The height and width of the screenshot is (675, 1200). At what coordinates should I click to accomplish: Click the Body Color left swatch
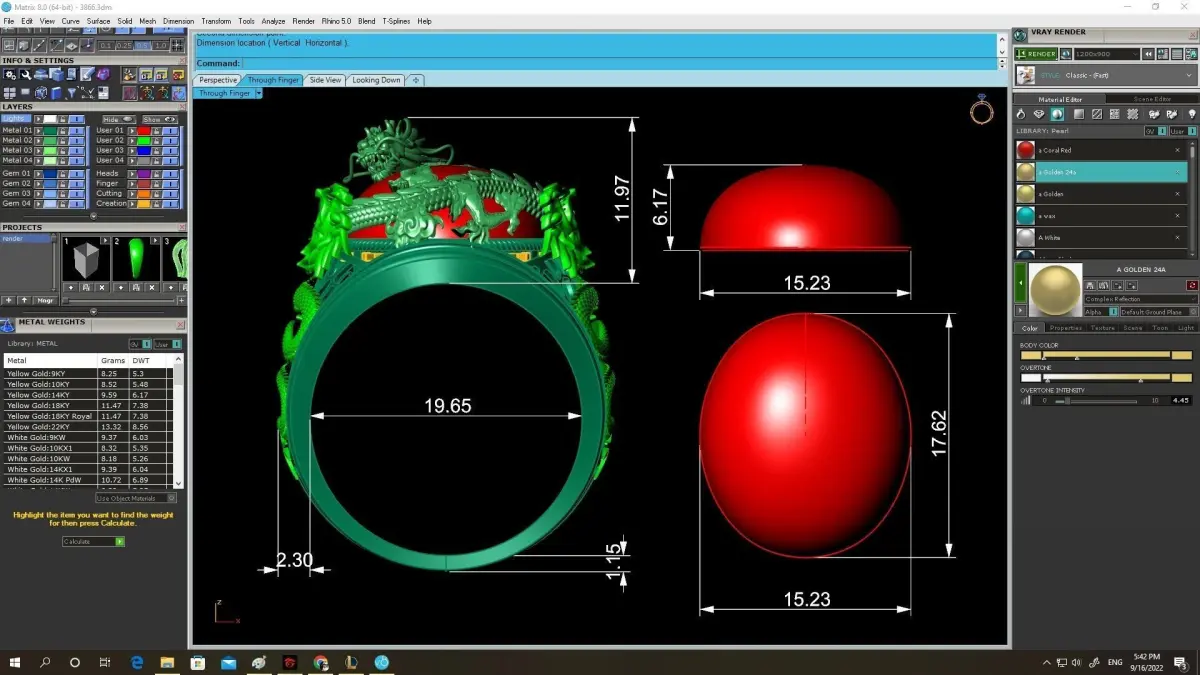[1031, 355]
